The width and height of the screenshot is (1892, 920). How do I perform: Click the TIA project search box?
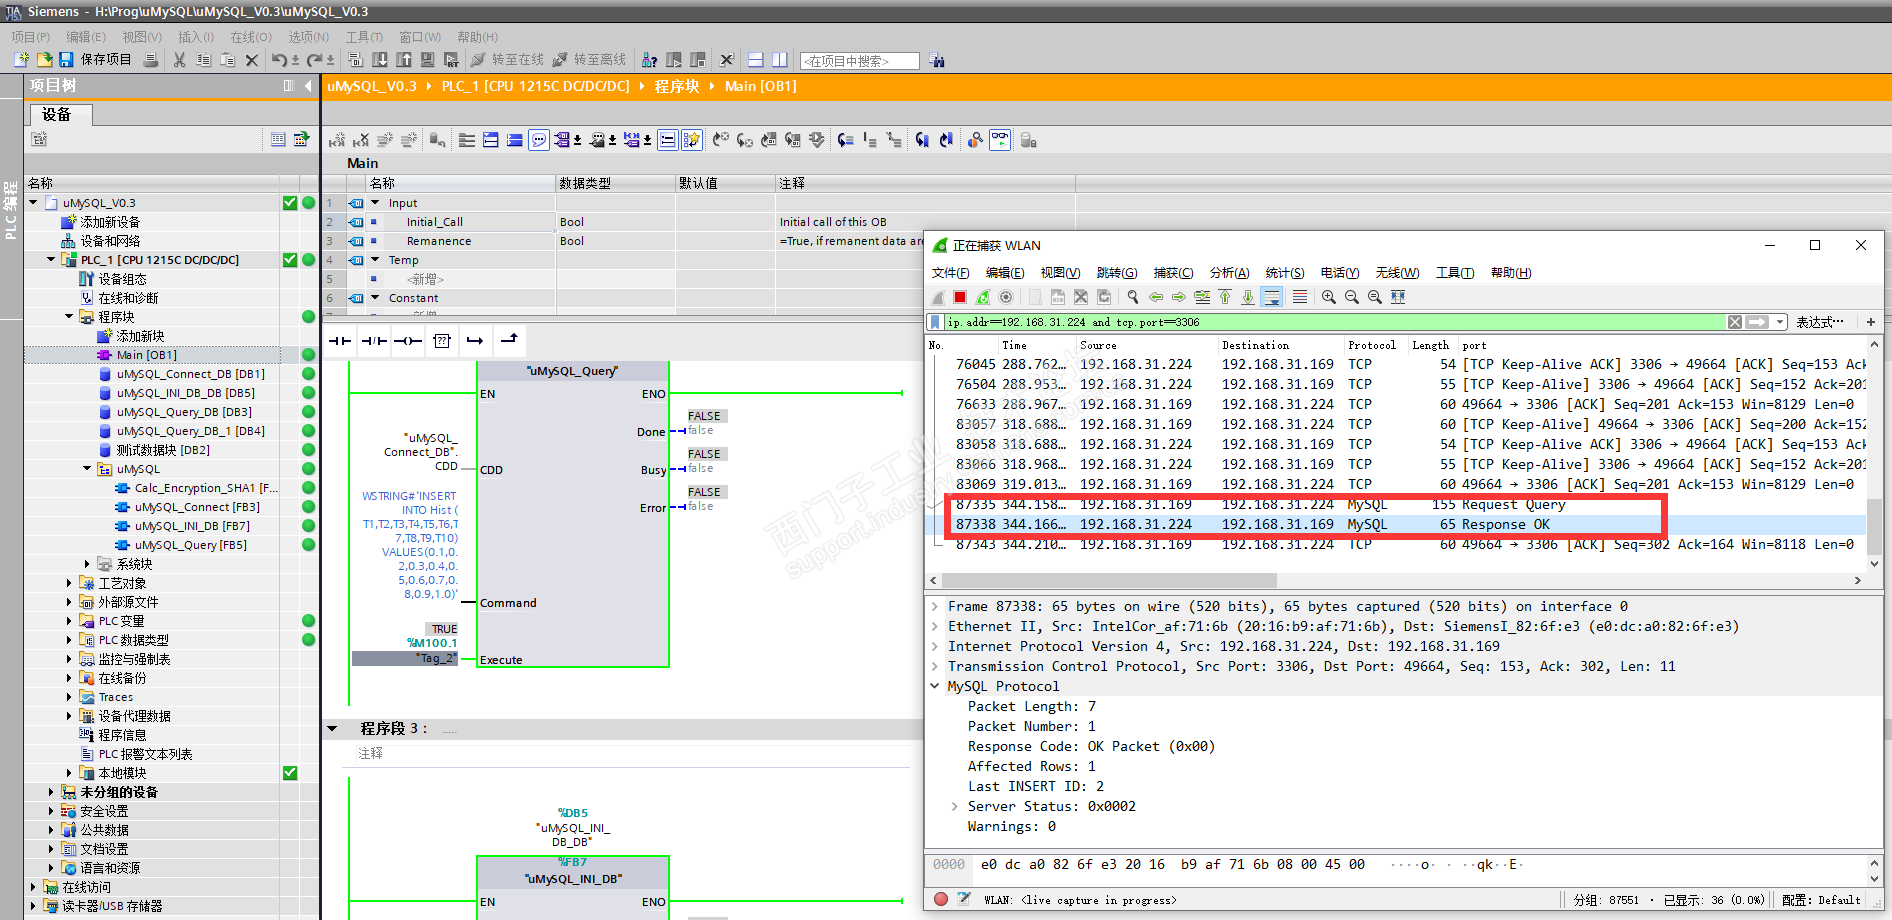point(860,61)
